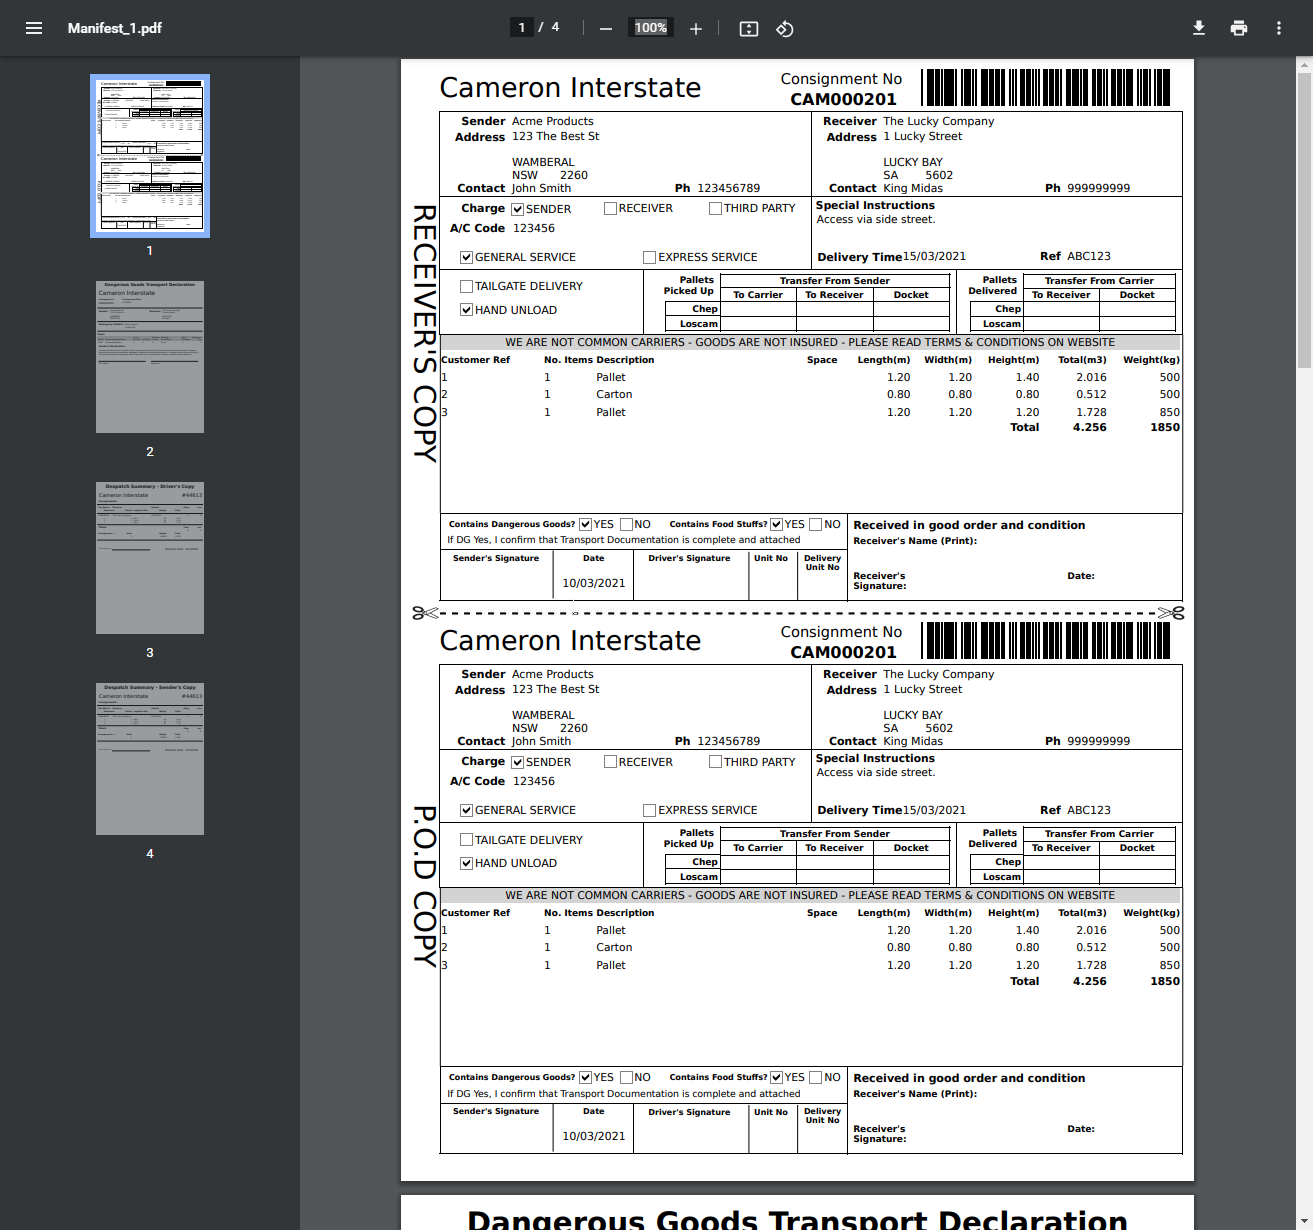
Task: Open the more actions menu
Action: pos(1279,28)
